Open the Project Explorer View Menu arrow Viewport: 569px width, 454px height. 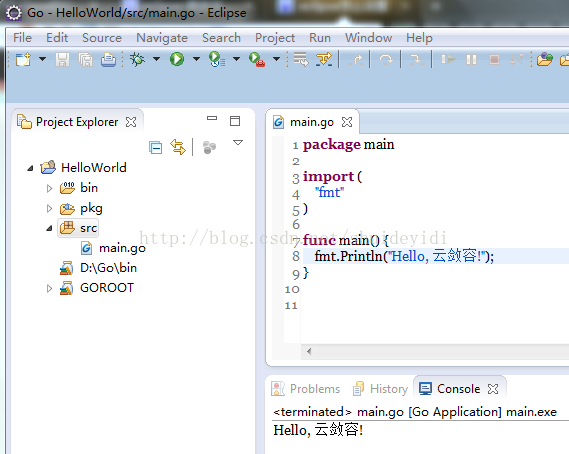tap(238, 143)
